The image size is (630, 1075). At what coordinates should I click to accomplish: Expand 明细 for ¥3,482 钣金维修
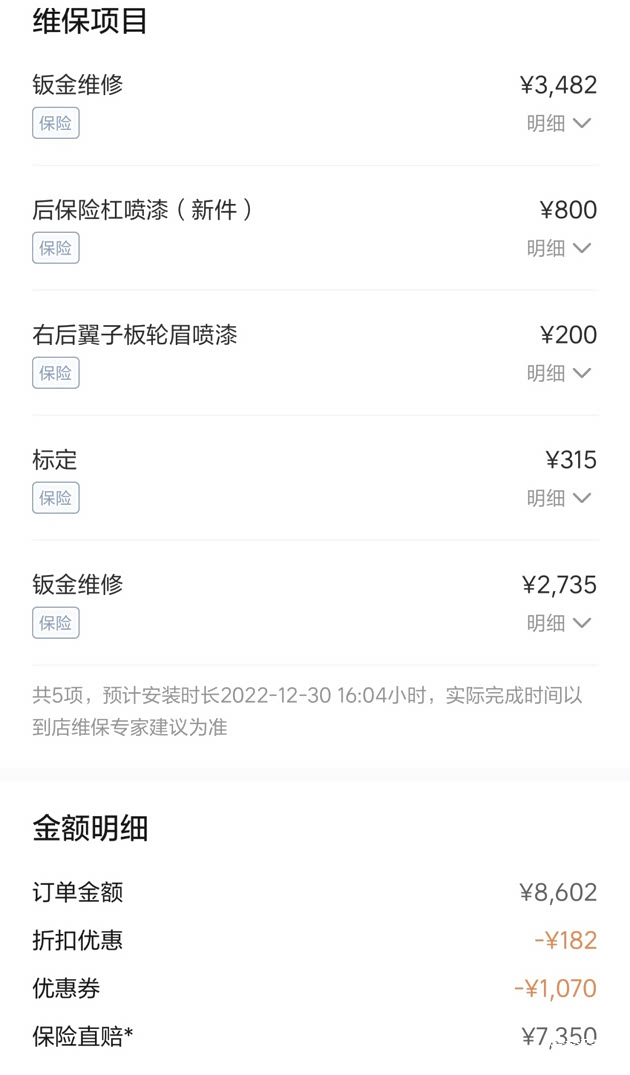(559, 124)
